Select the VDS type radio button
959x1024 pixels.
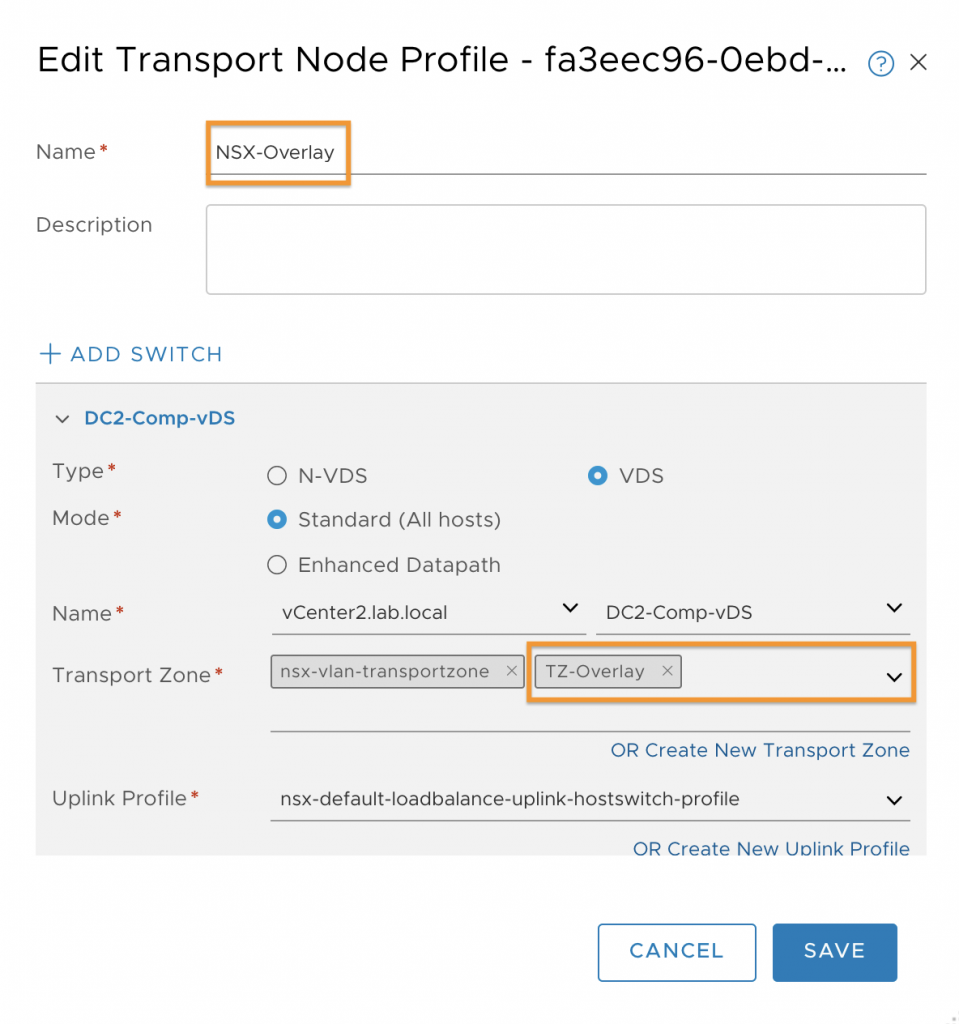click(597, 475)
